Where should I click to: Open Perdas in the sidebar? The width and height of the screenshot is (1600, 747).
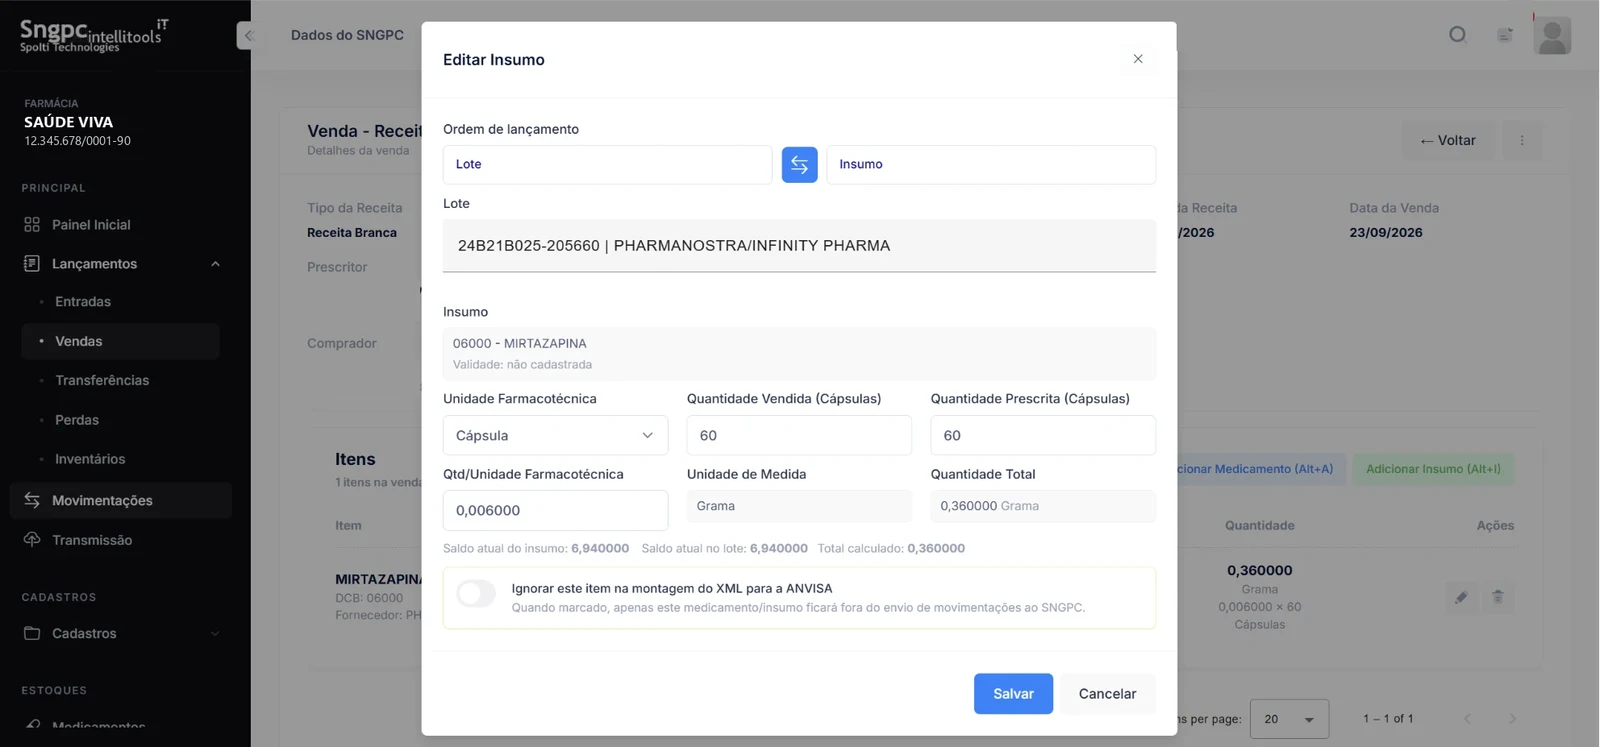77,420
